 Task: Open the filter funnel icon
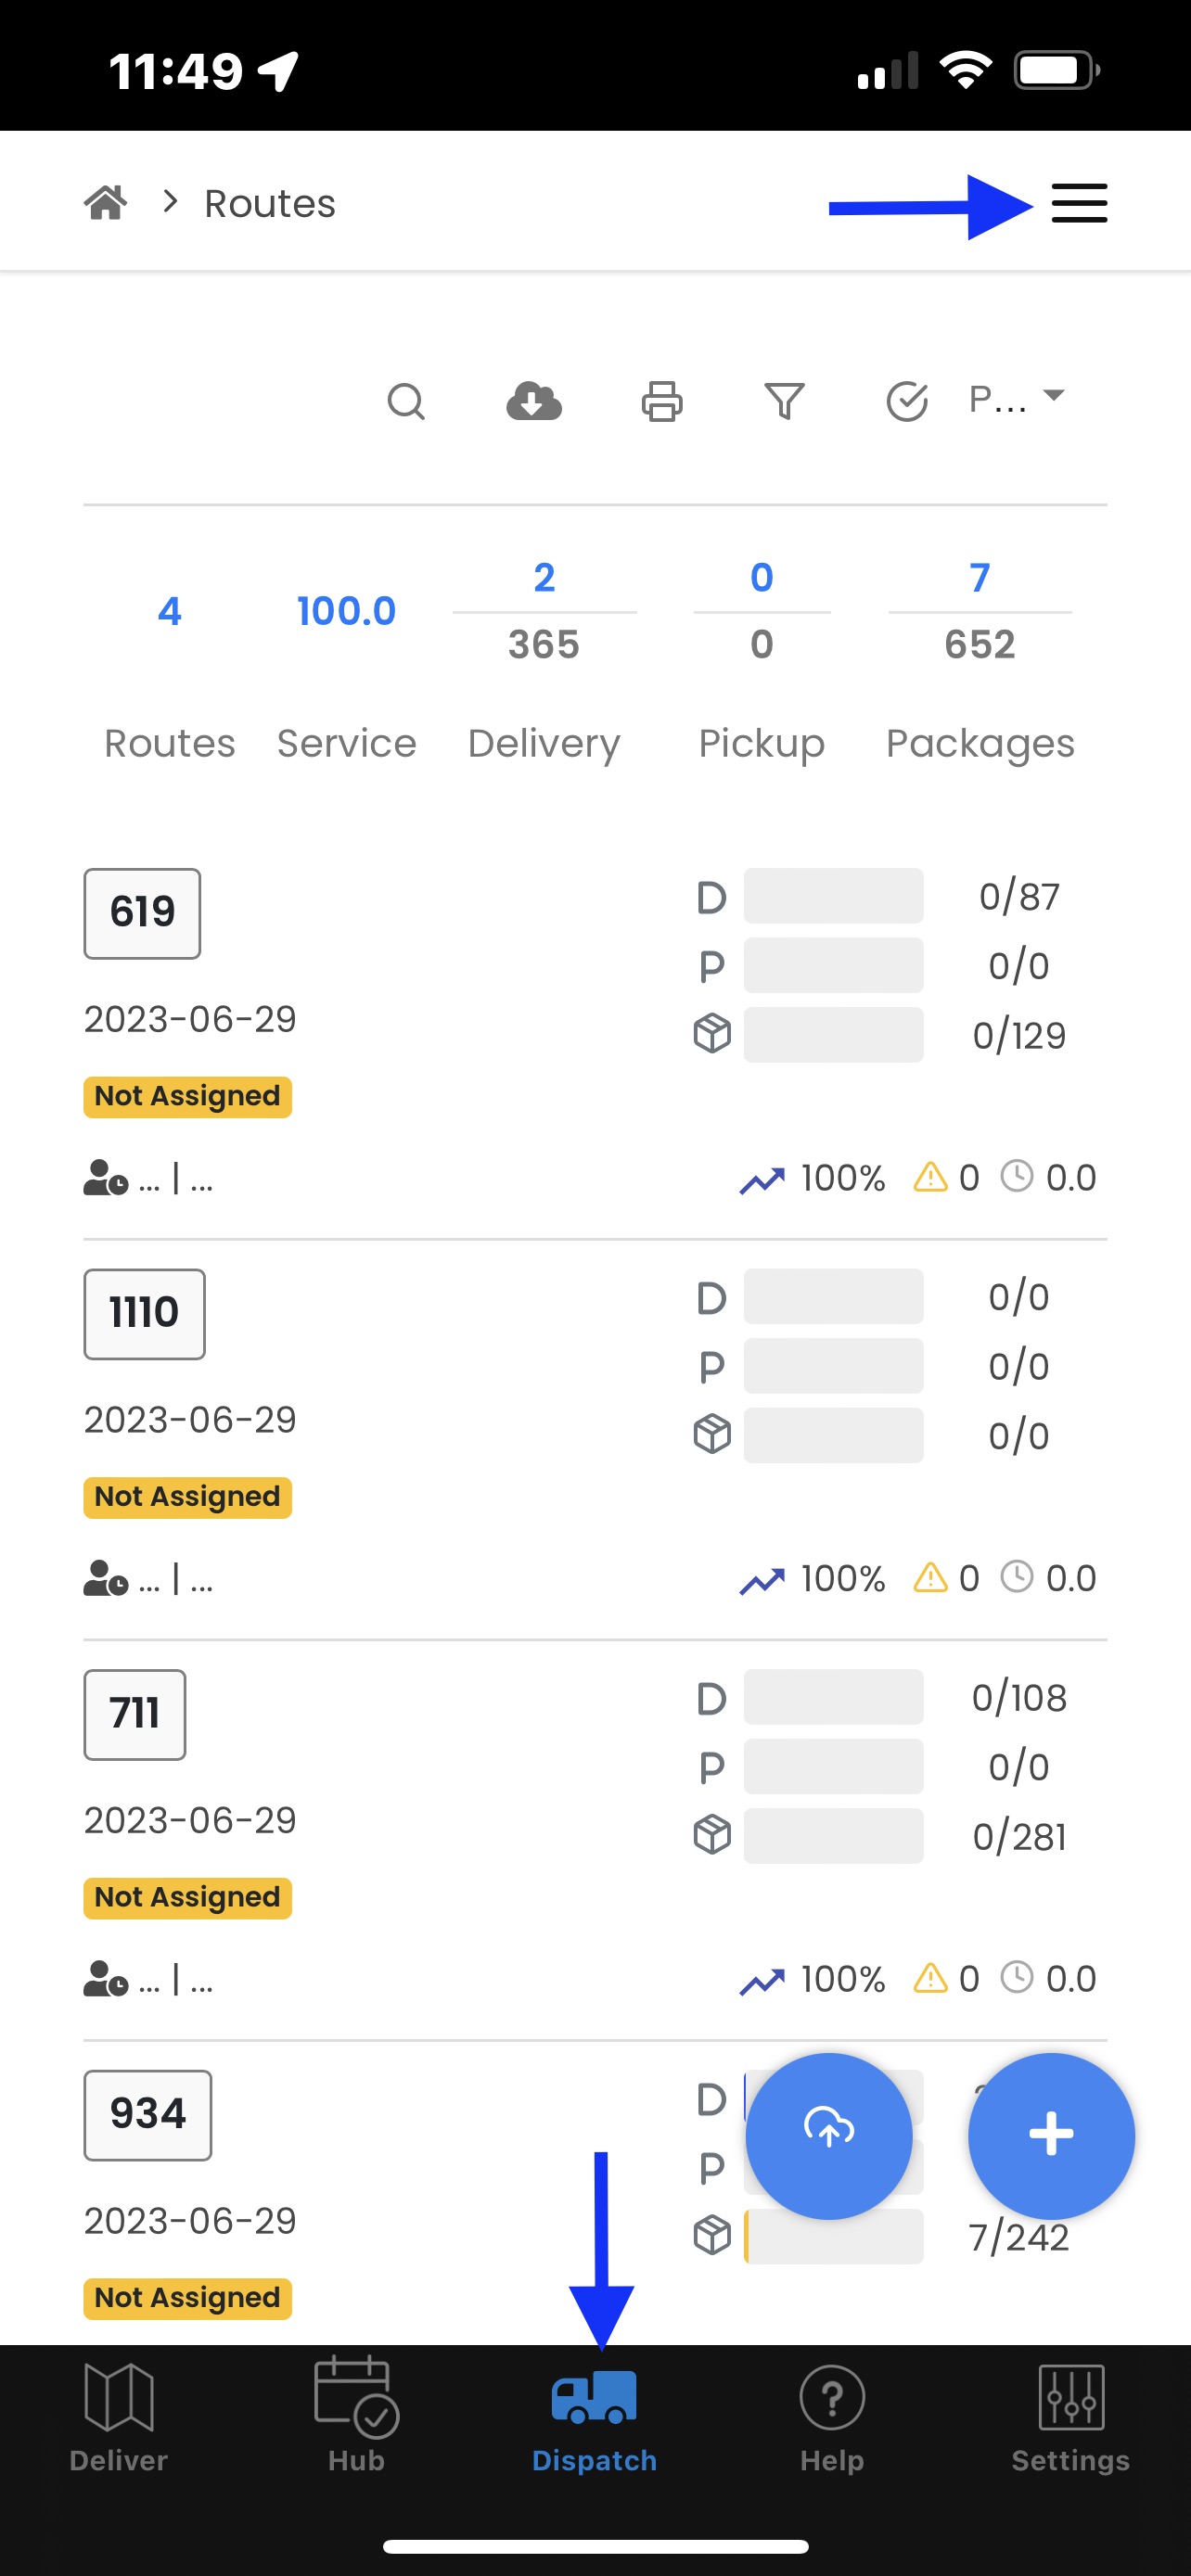(784, 402)
